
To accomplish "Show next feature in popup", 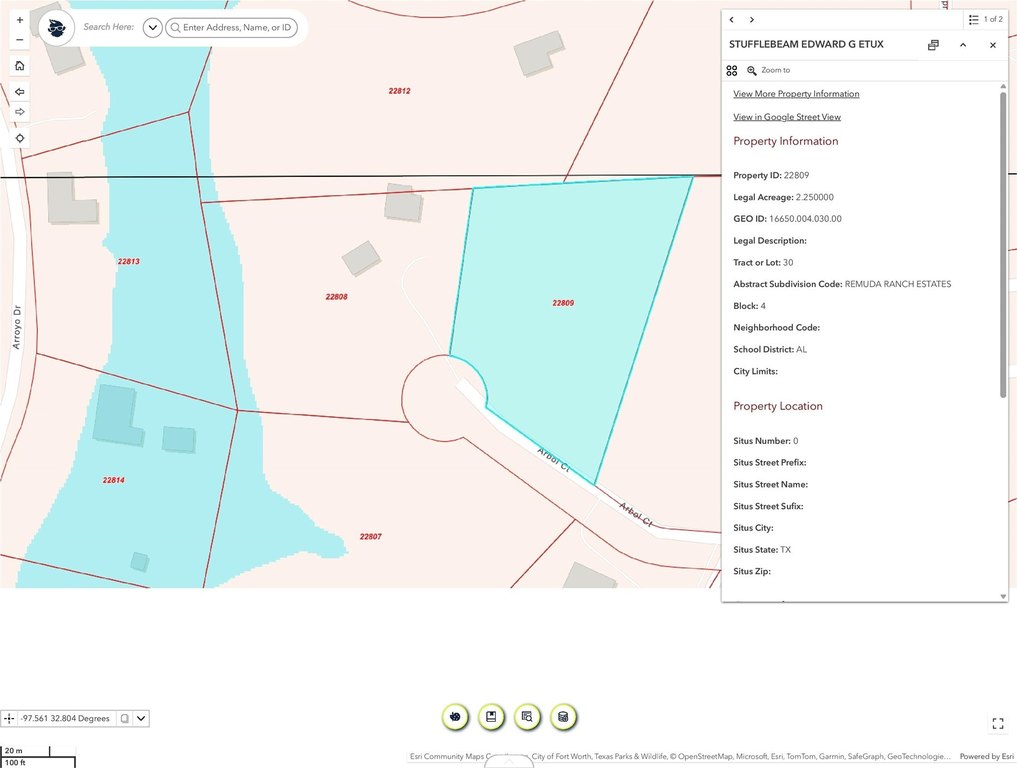I will pyautogui.click(x=752, y=19).
